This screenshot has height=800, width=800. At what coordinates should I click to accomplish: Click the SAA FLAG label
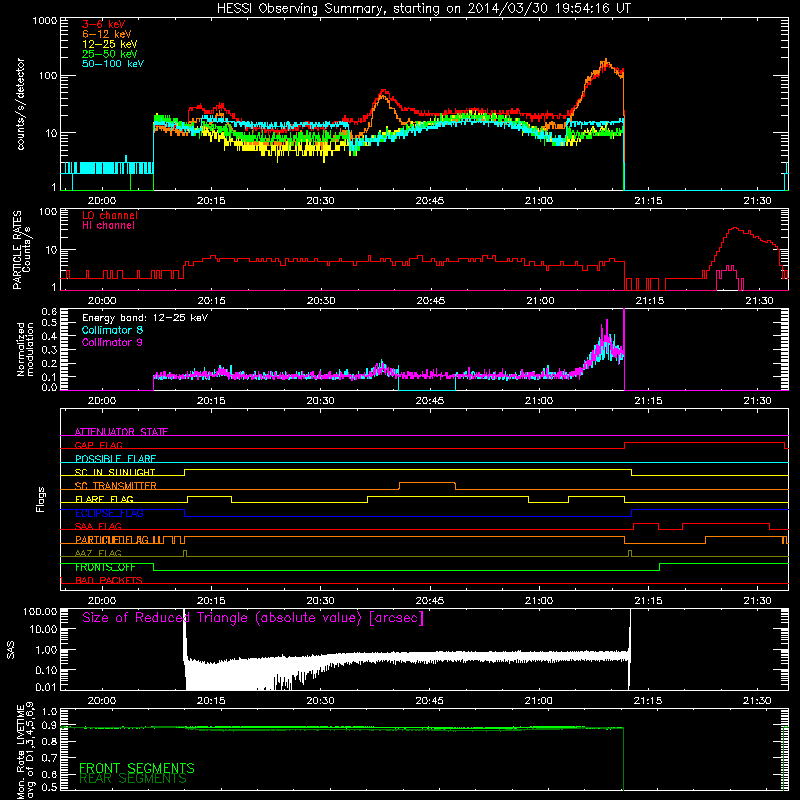tap(98, 526)
